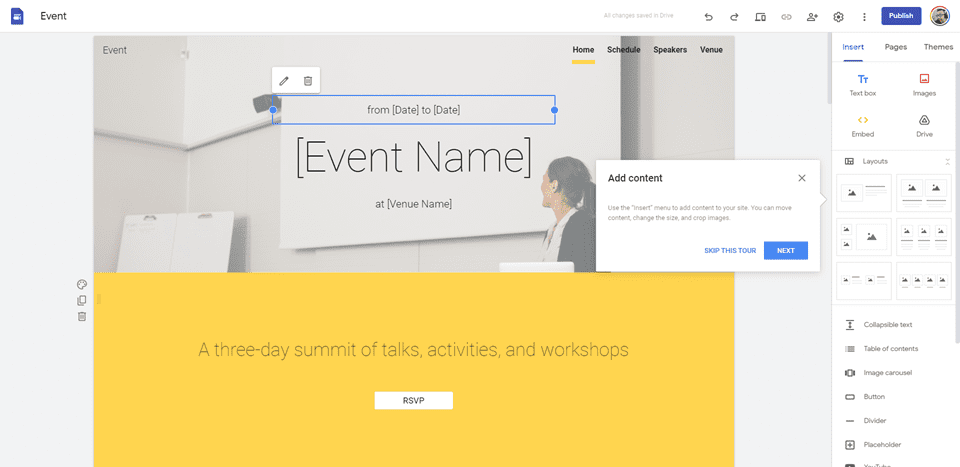
Task: Close the Add content popup
Action: coord(802,178)
